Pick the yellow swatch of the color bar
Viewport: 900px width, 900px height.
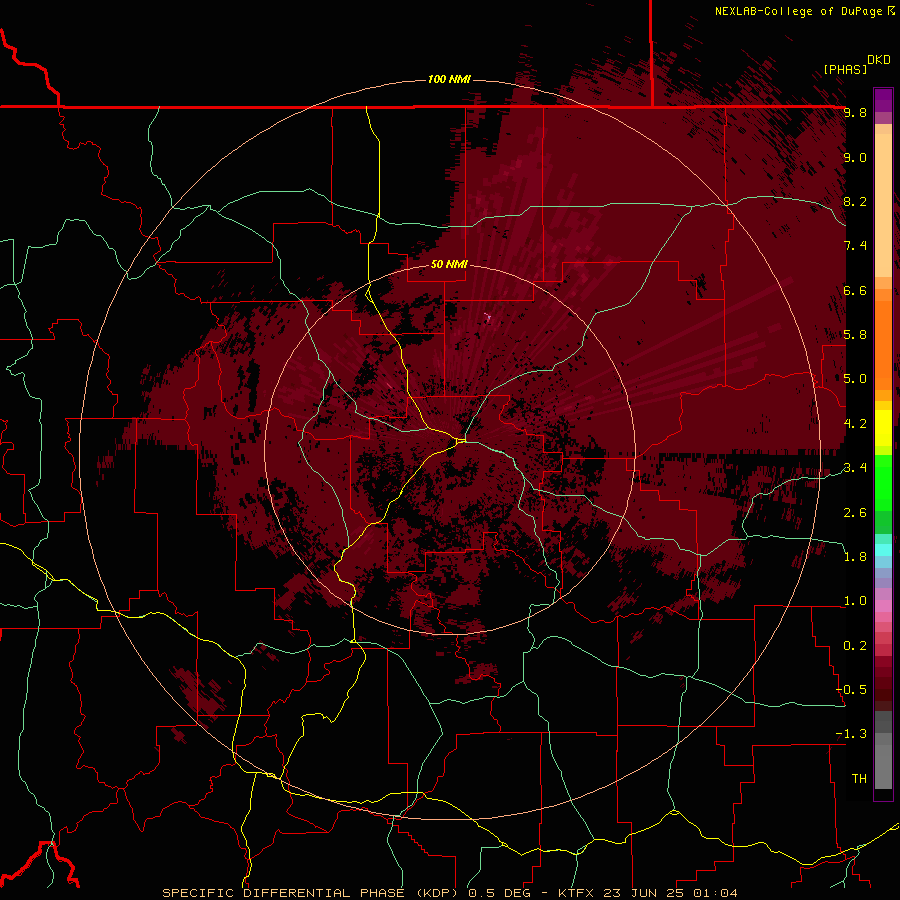(883, 428)
